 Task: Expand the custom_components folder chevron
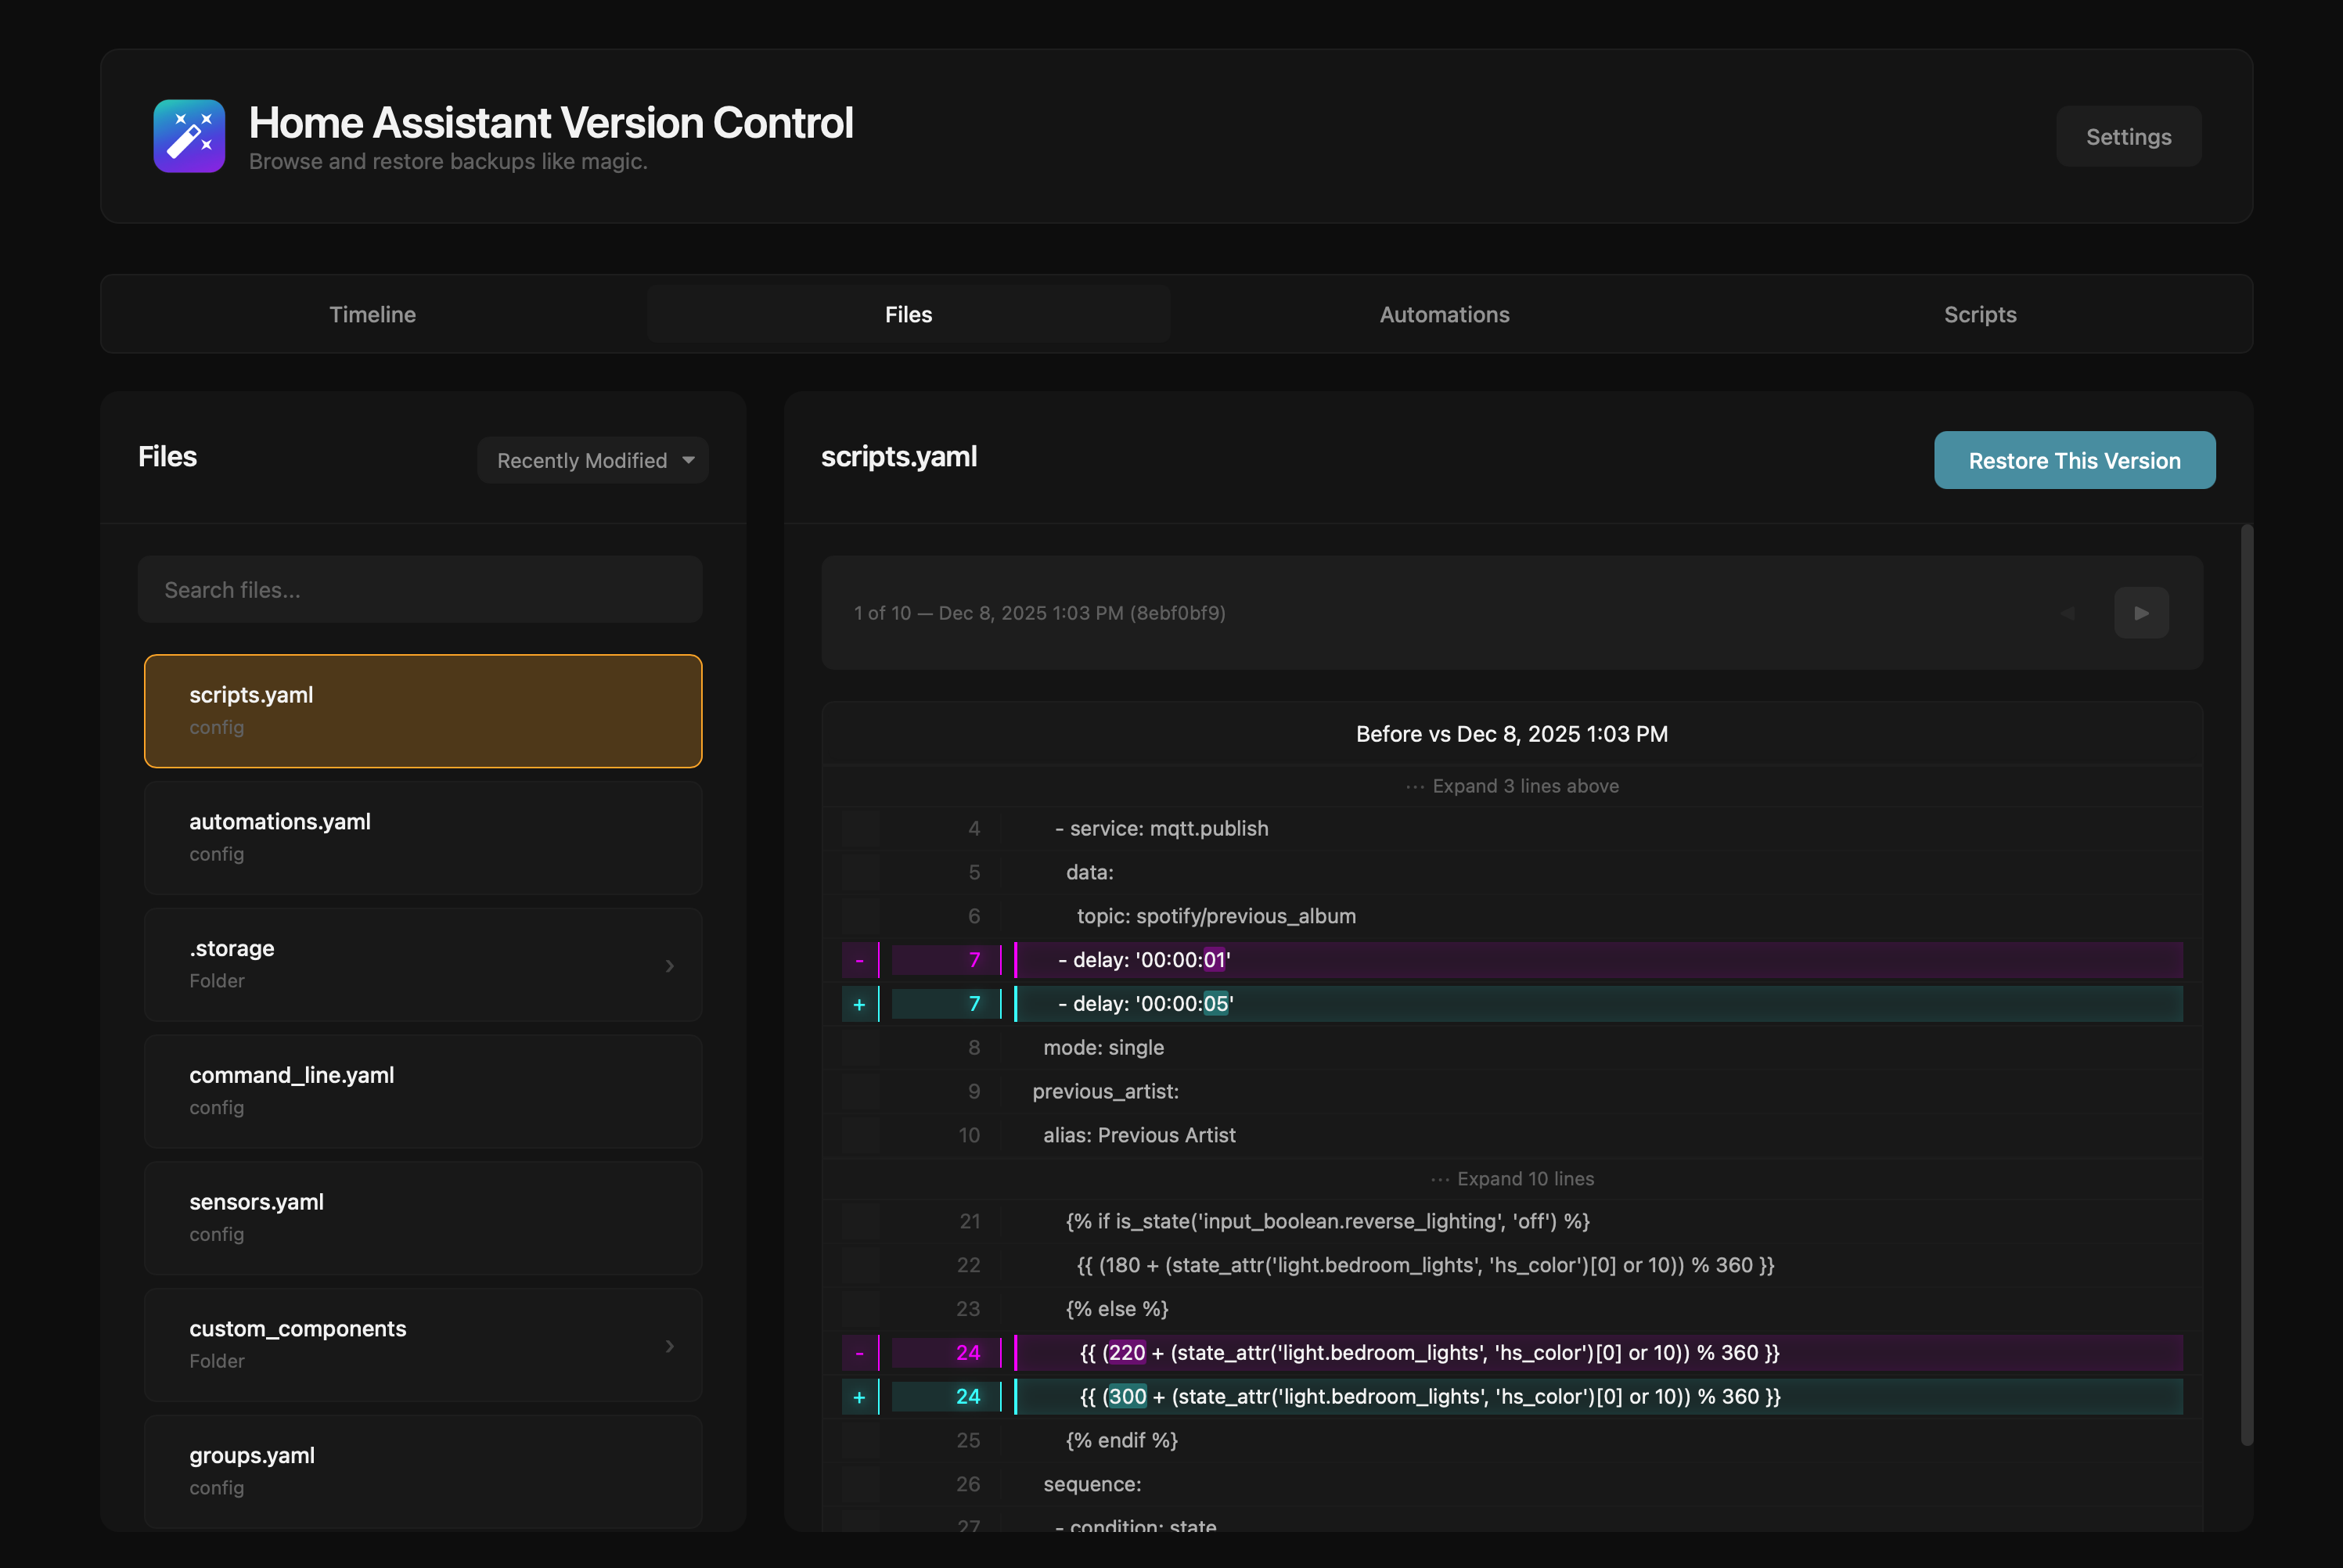669,1346
